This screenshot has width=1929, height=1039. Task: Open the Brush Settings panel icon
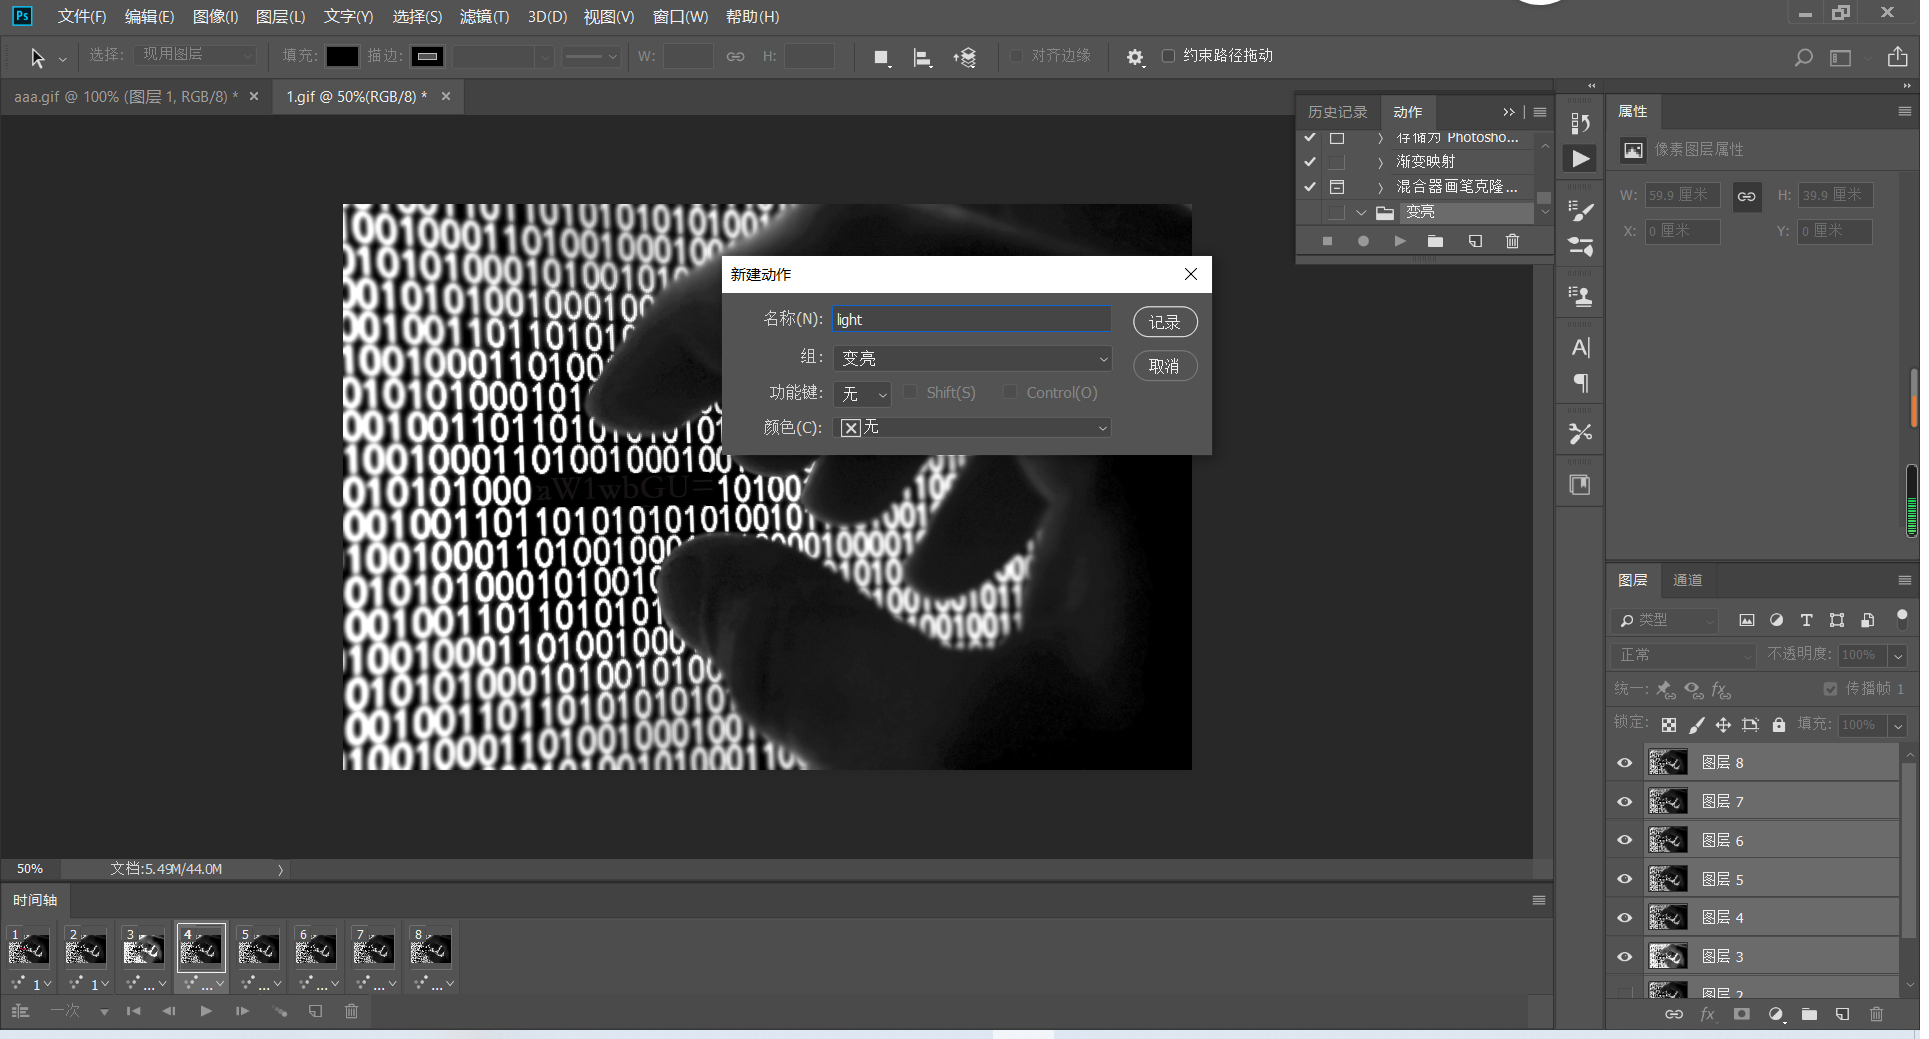(1580, 211)
